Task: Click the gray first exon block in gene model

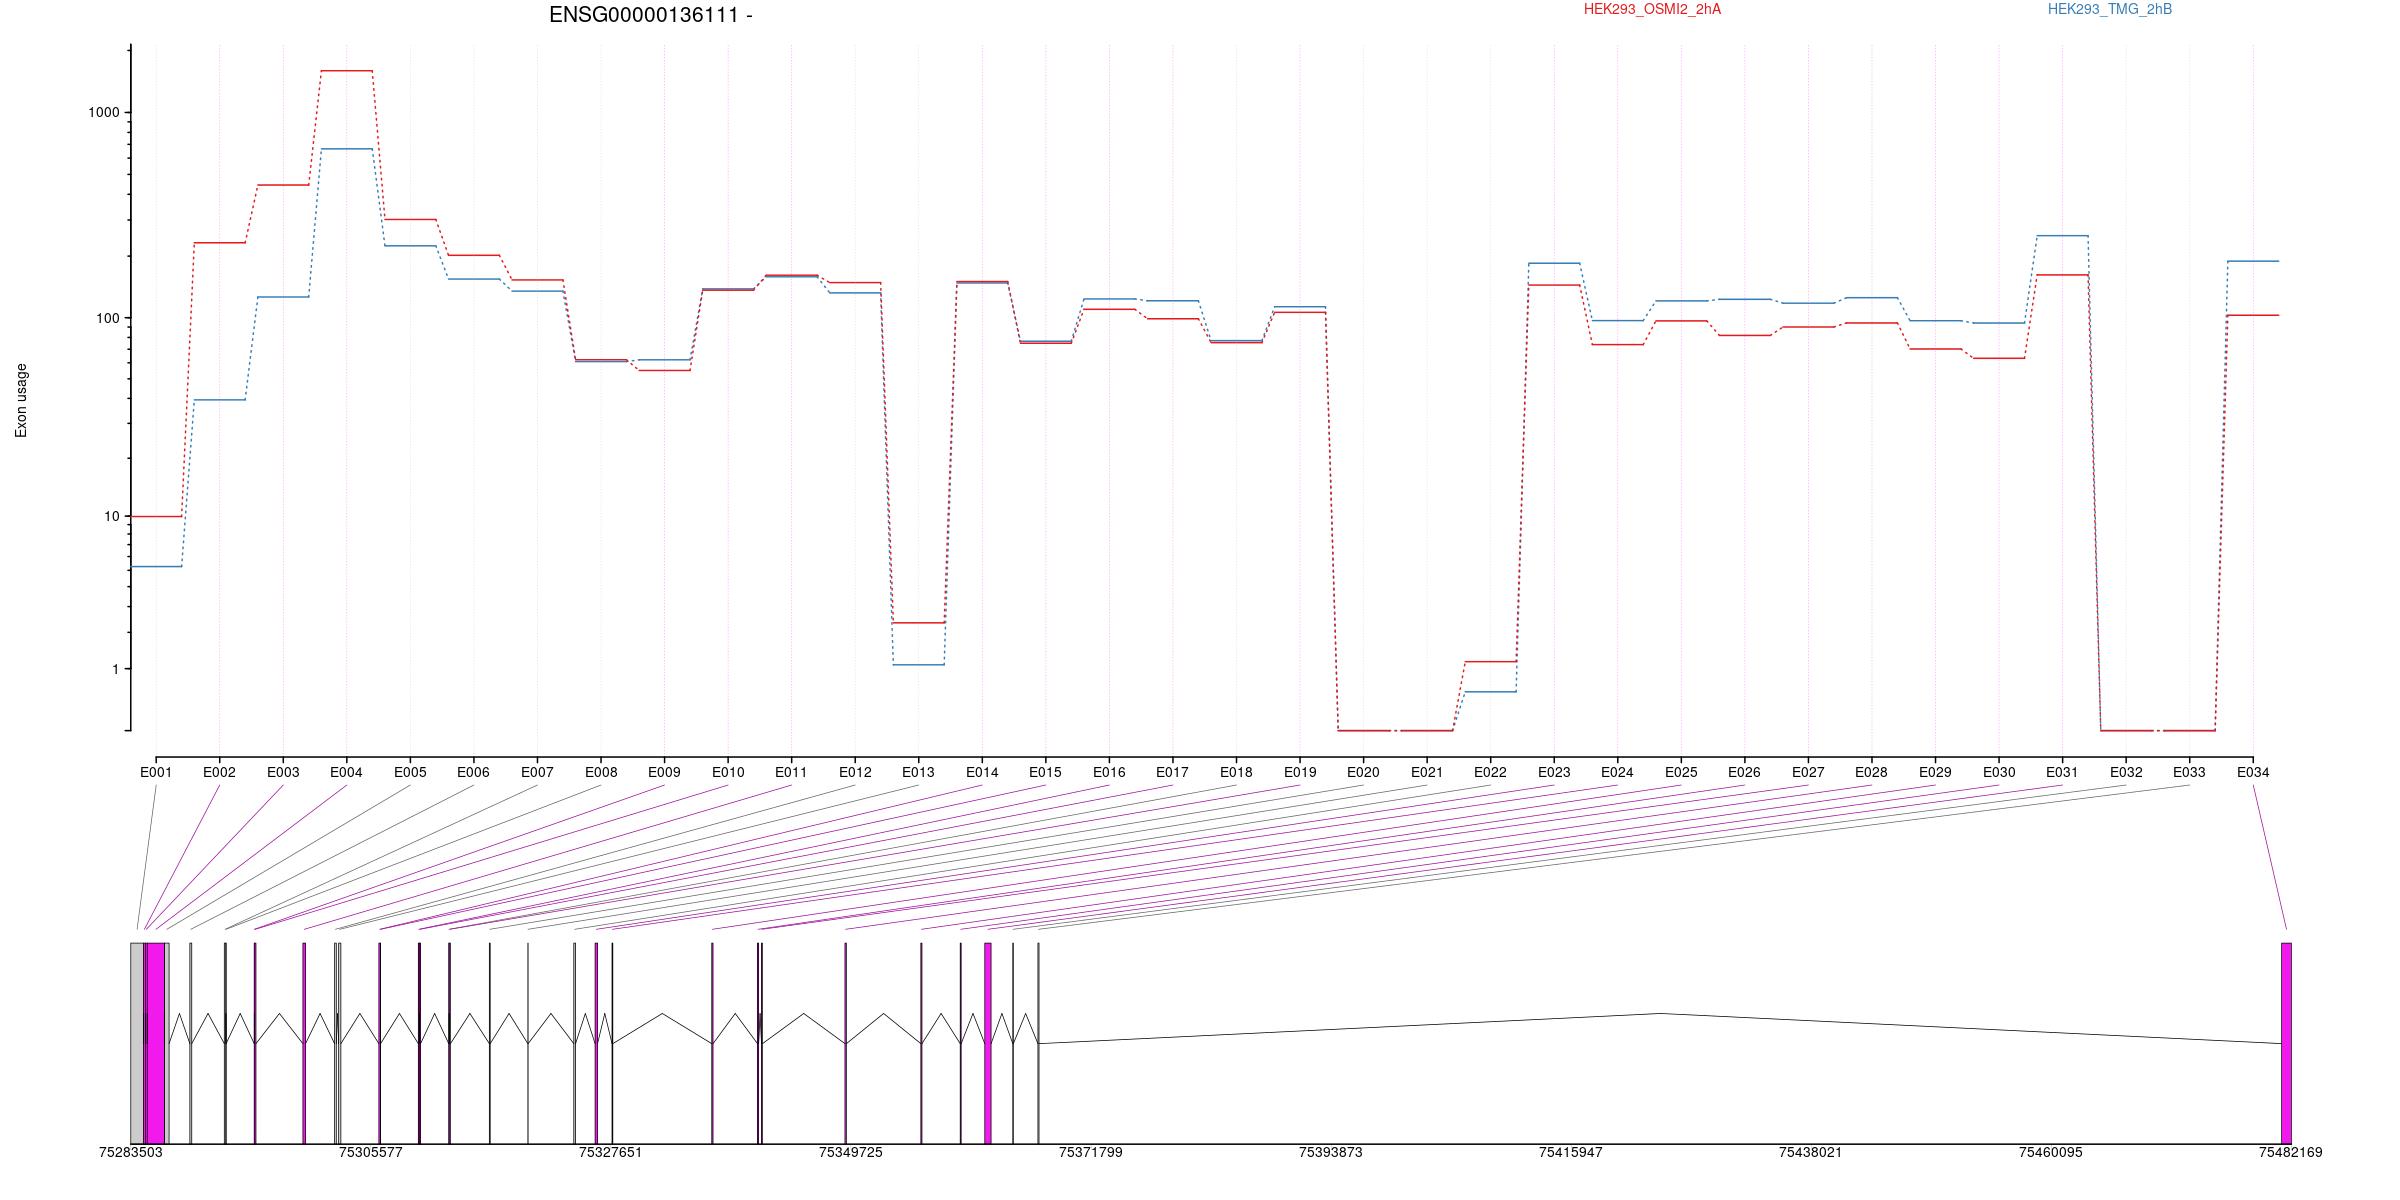Action: pyautogui.click(x=137, y=1043)
